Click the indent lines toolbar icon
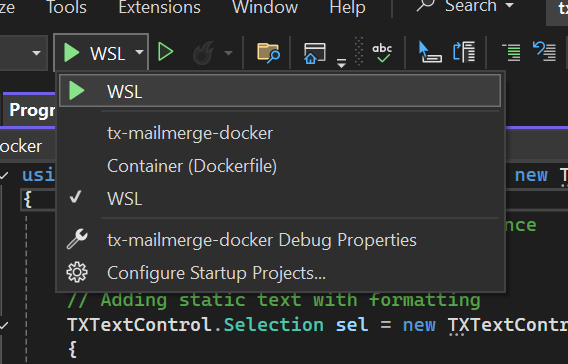 [511, 52]
